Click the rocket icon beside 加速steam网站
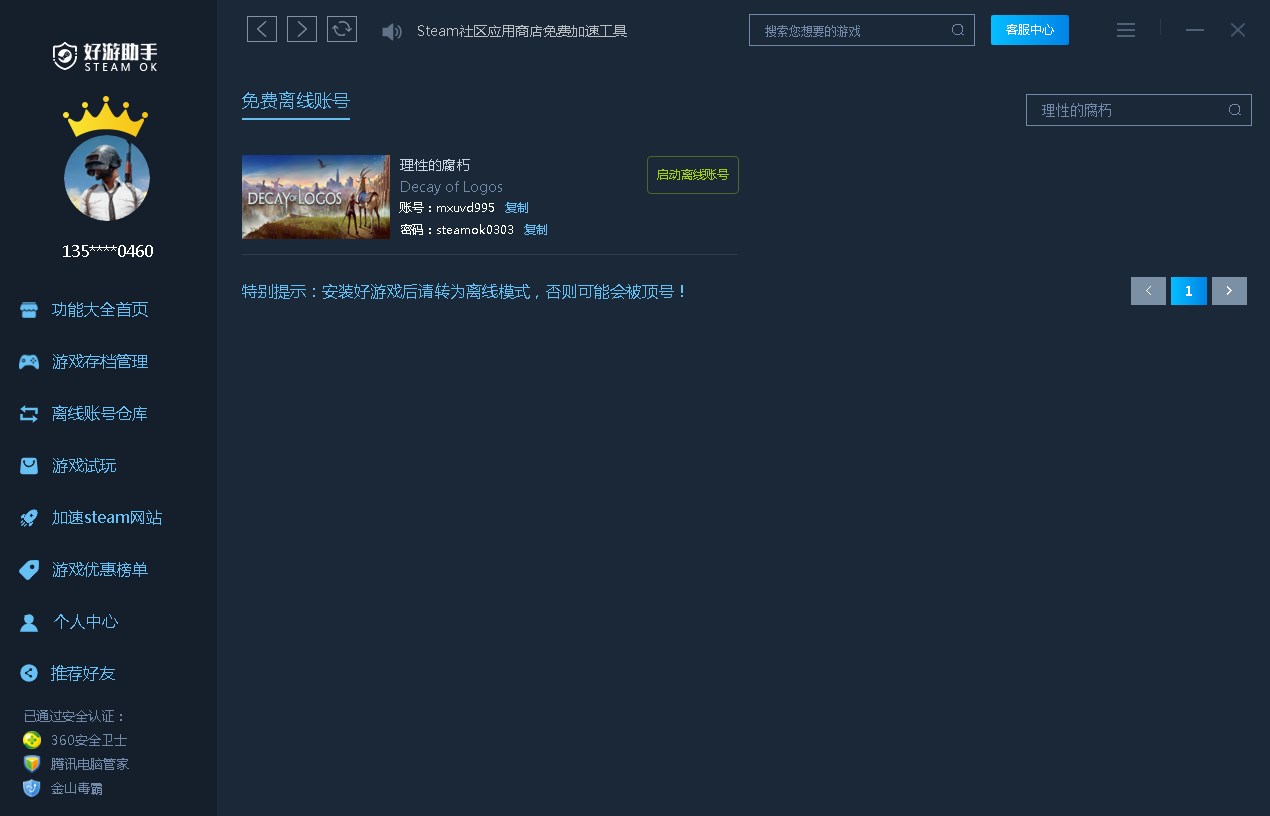Screen dimensions: 1270x816 tap(29, 518)
